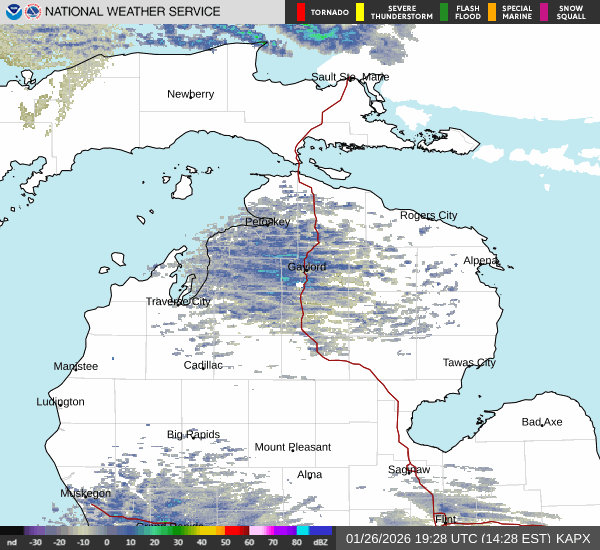This screenshot has height=550, width=600.
Task: Select the Traverse City label
Action: [178, 301]
